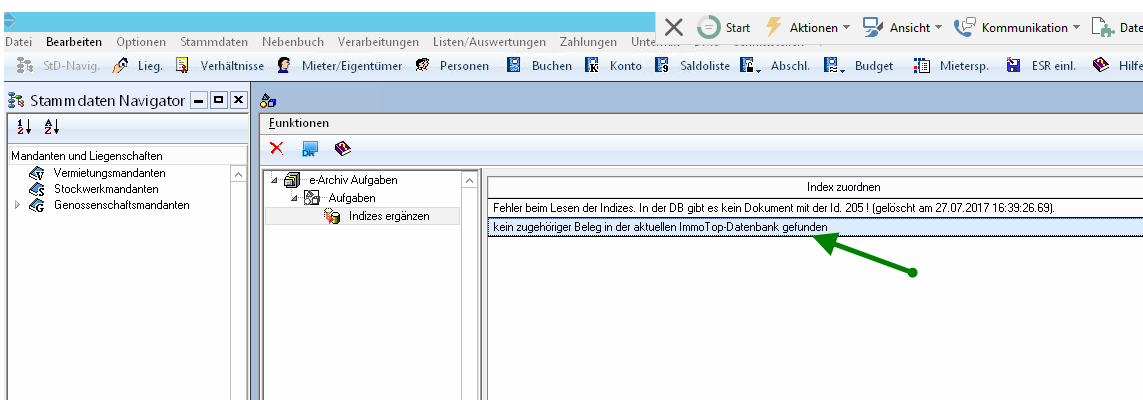Open the Verarbeitungen menu
This screenshot has width=1143, height=400.
click(x=376, y=42)
